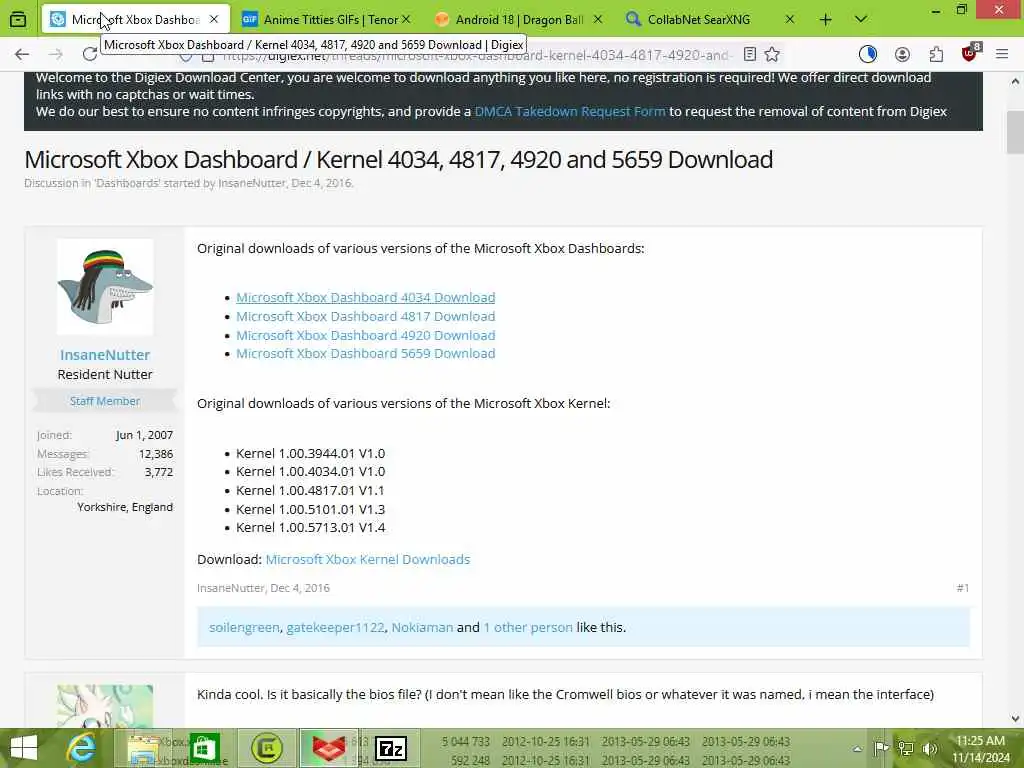This screenshot has height=768, width=1024.
Task: Open the taskbar clock 11:25 AM
Action: 980,749
